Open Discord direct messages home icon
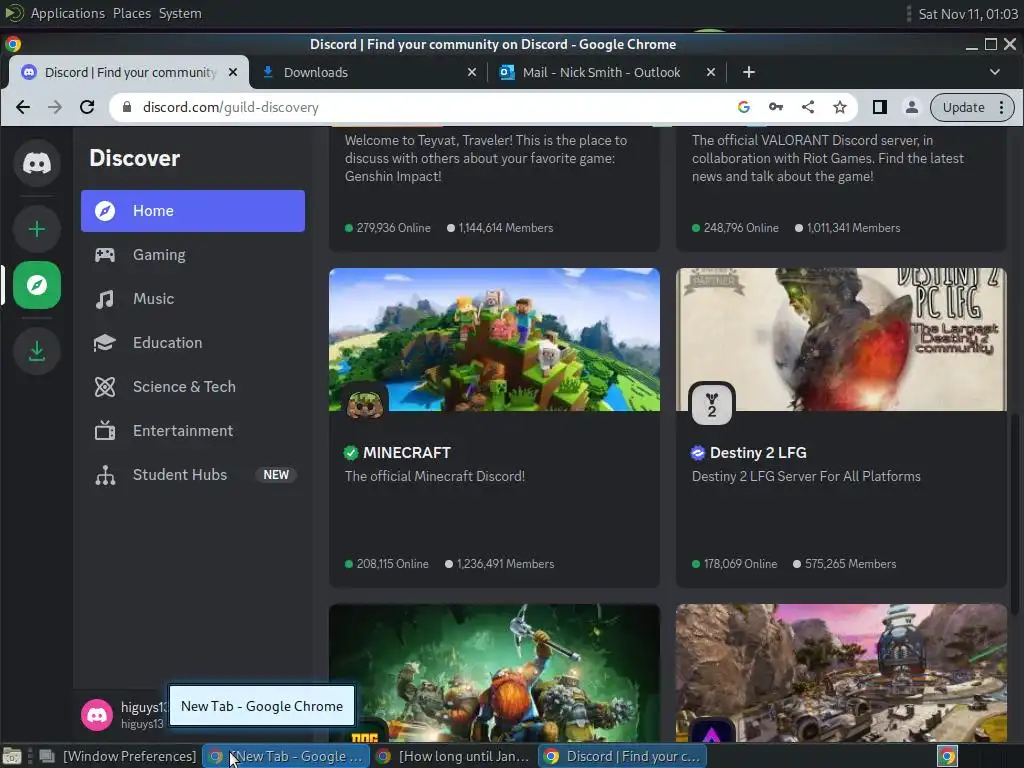This screenshot has height=768, width=1024. 37,163
